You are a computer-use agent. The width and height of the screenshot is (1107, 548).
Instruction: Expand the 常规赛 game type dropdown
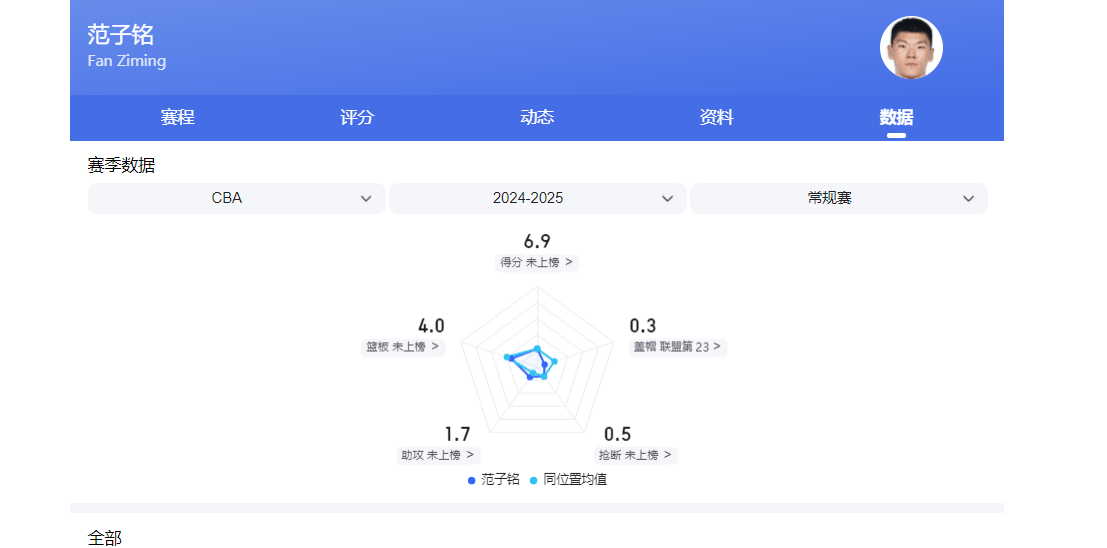point(838,198)
